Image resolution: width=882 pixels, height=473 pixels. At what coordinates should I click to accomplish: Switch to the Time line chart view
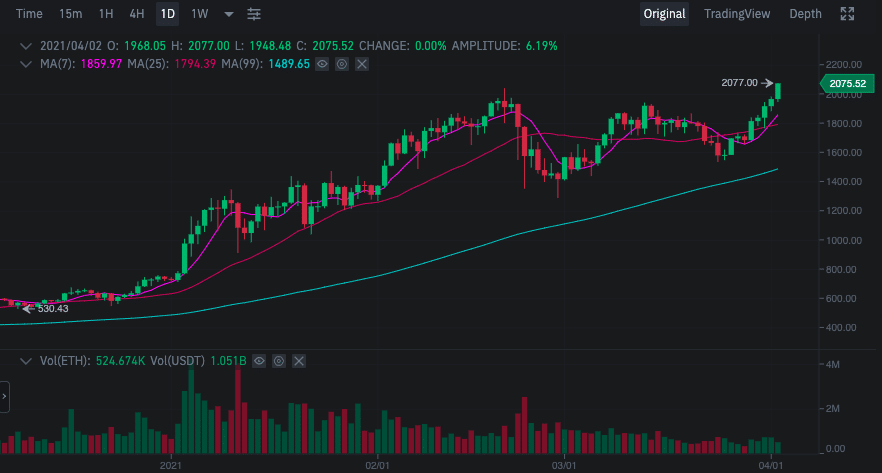pyautogui.click(x=30, y=14)
